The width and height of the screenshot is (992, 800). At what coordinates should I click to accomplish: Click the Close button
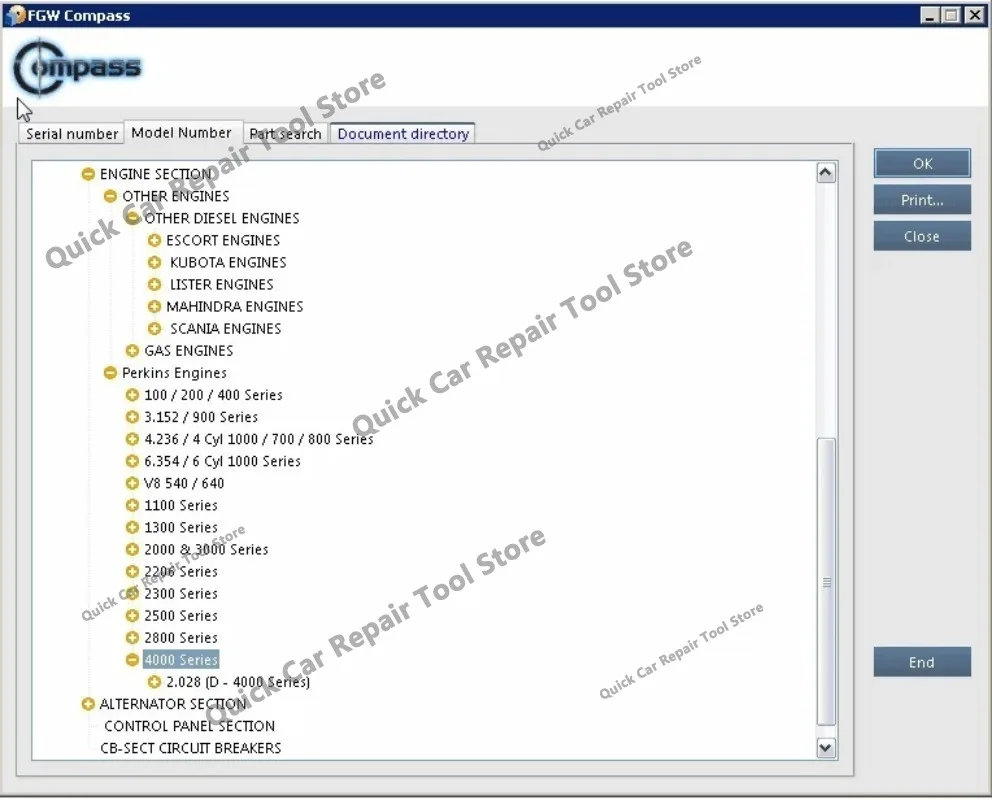click(x=922, y=237)
